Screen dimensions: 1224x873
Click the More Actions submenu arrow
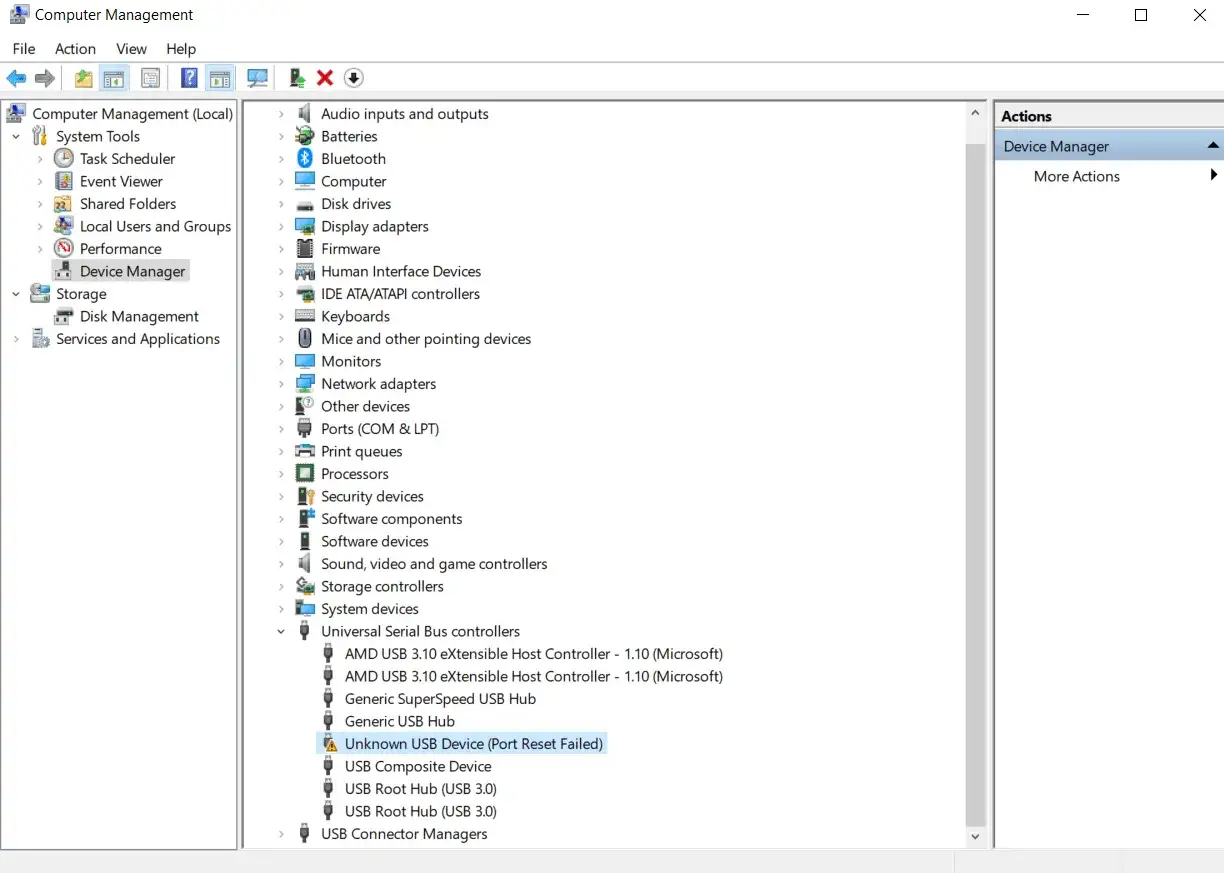(x=1213, y=176)
